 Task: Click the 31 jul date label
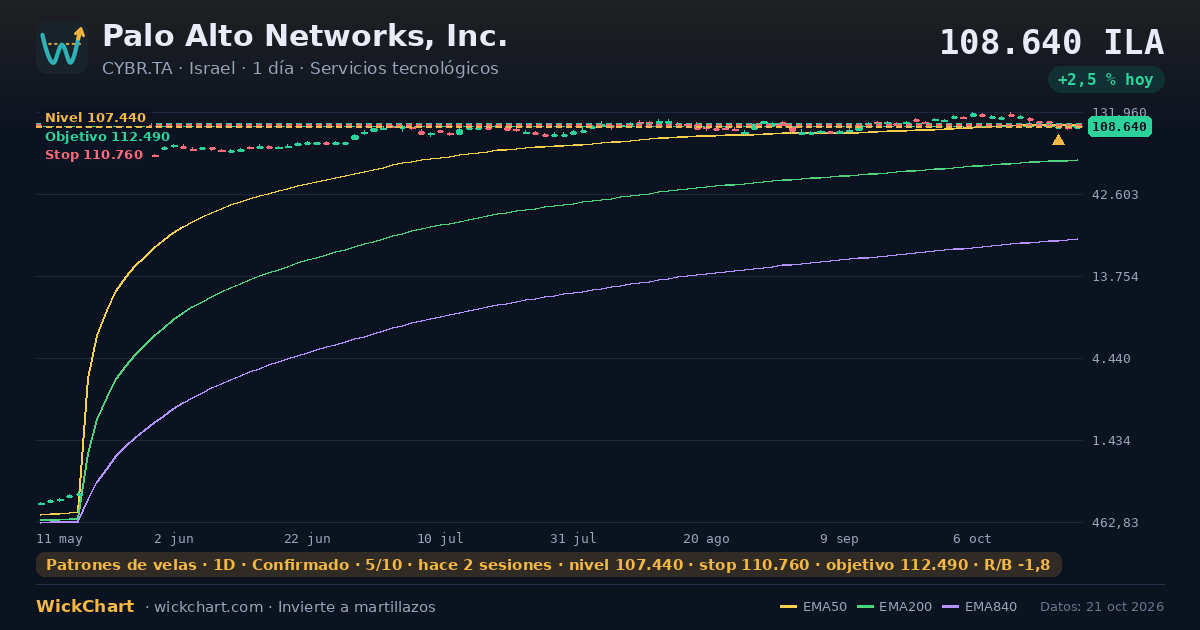pos(573,538)
